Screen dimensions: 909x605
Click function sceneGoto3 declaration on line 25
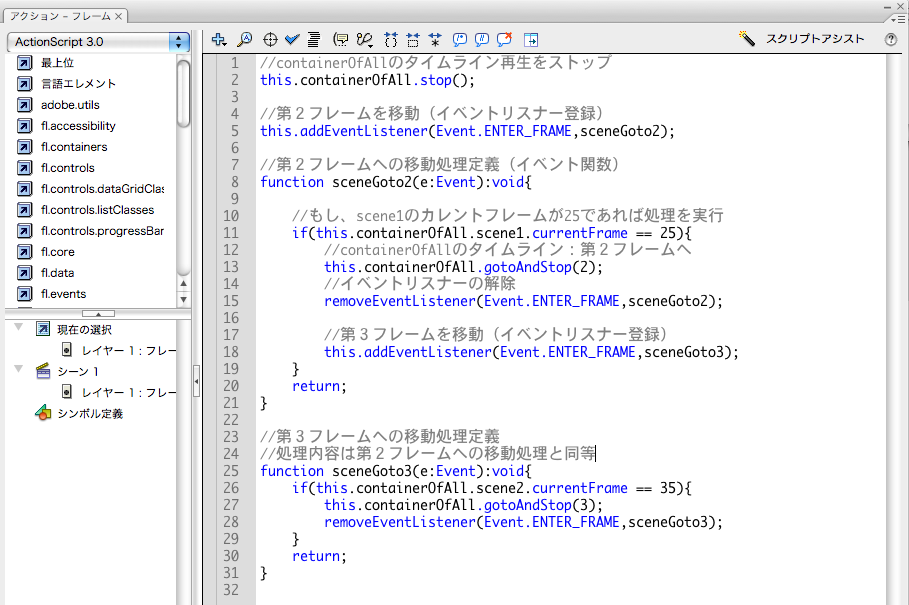pos(396,471)
